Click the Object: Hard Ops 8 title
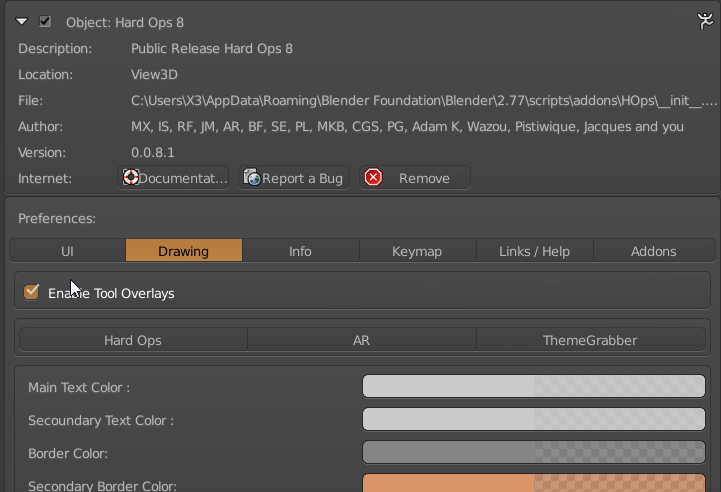 [125, 23]
